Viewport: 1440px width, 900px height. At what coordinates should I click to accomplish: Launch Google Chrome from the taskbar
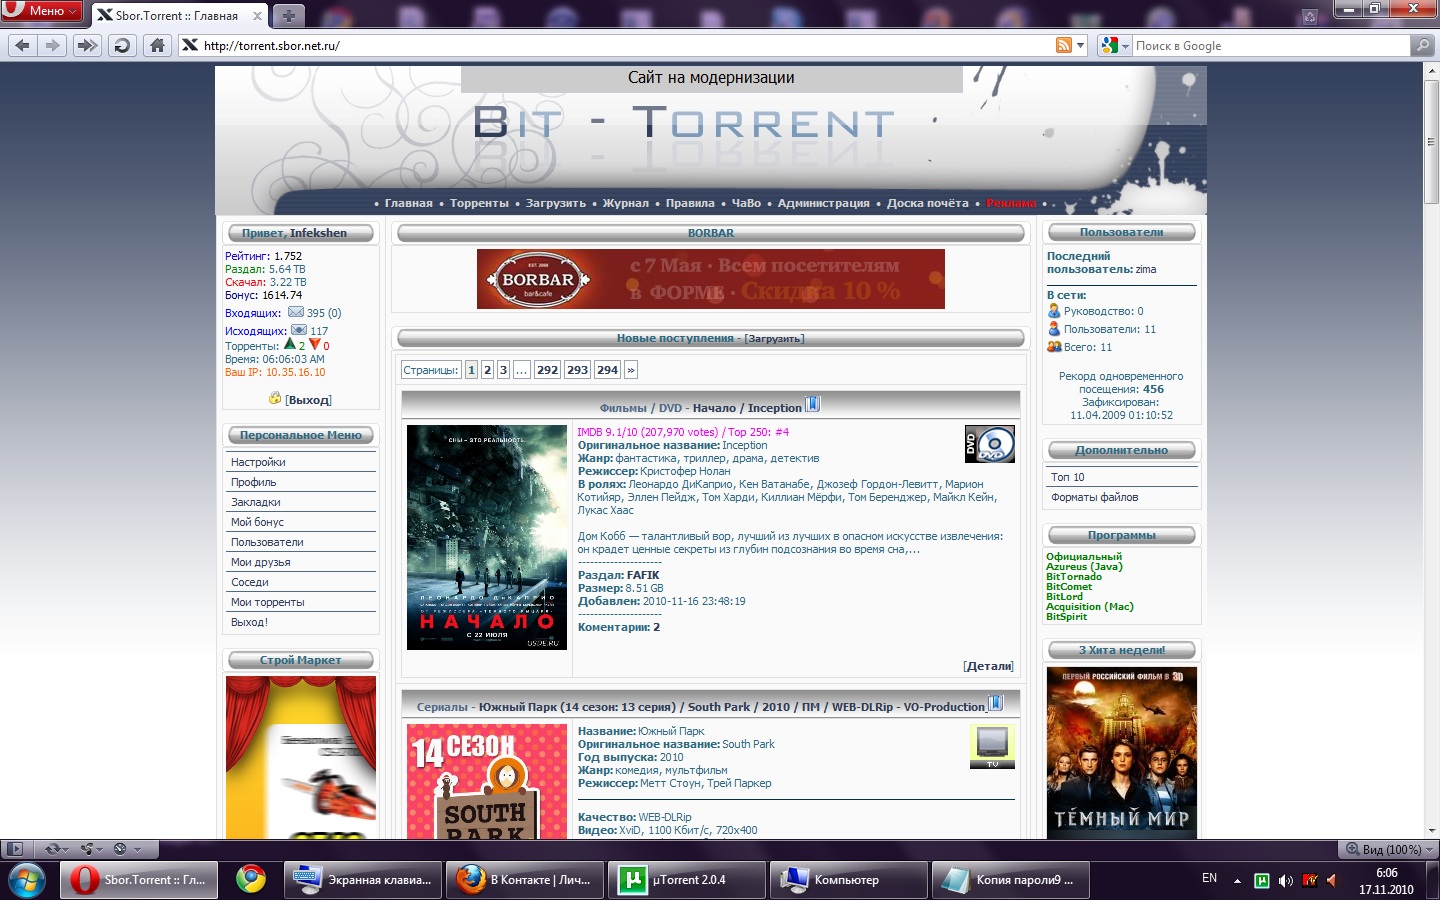(251, 880)
